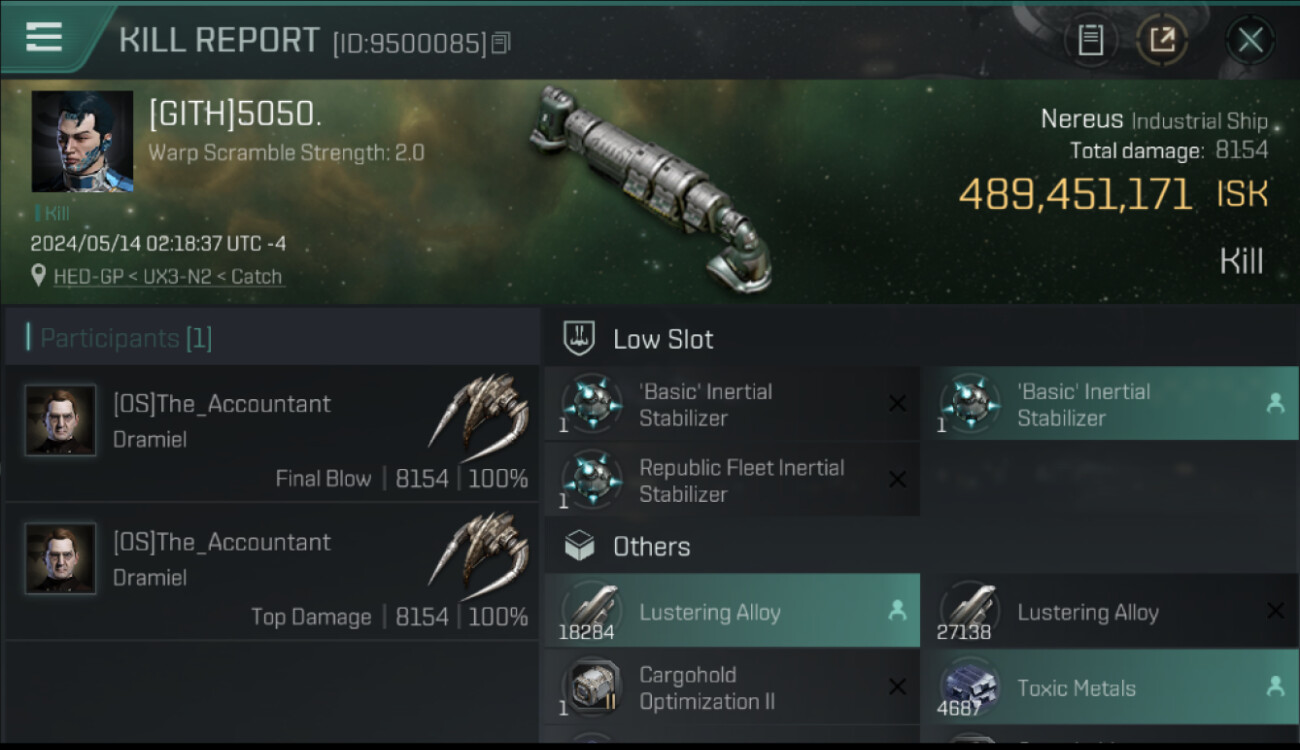Select the Nereus ship image
Viewport: 1300px width, 750px height.
tap(650, 185)
